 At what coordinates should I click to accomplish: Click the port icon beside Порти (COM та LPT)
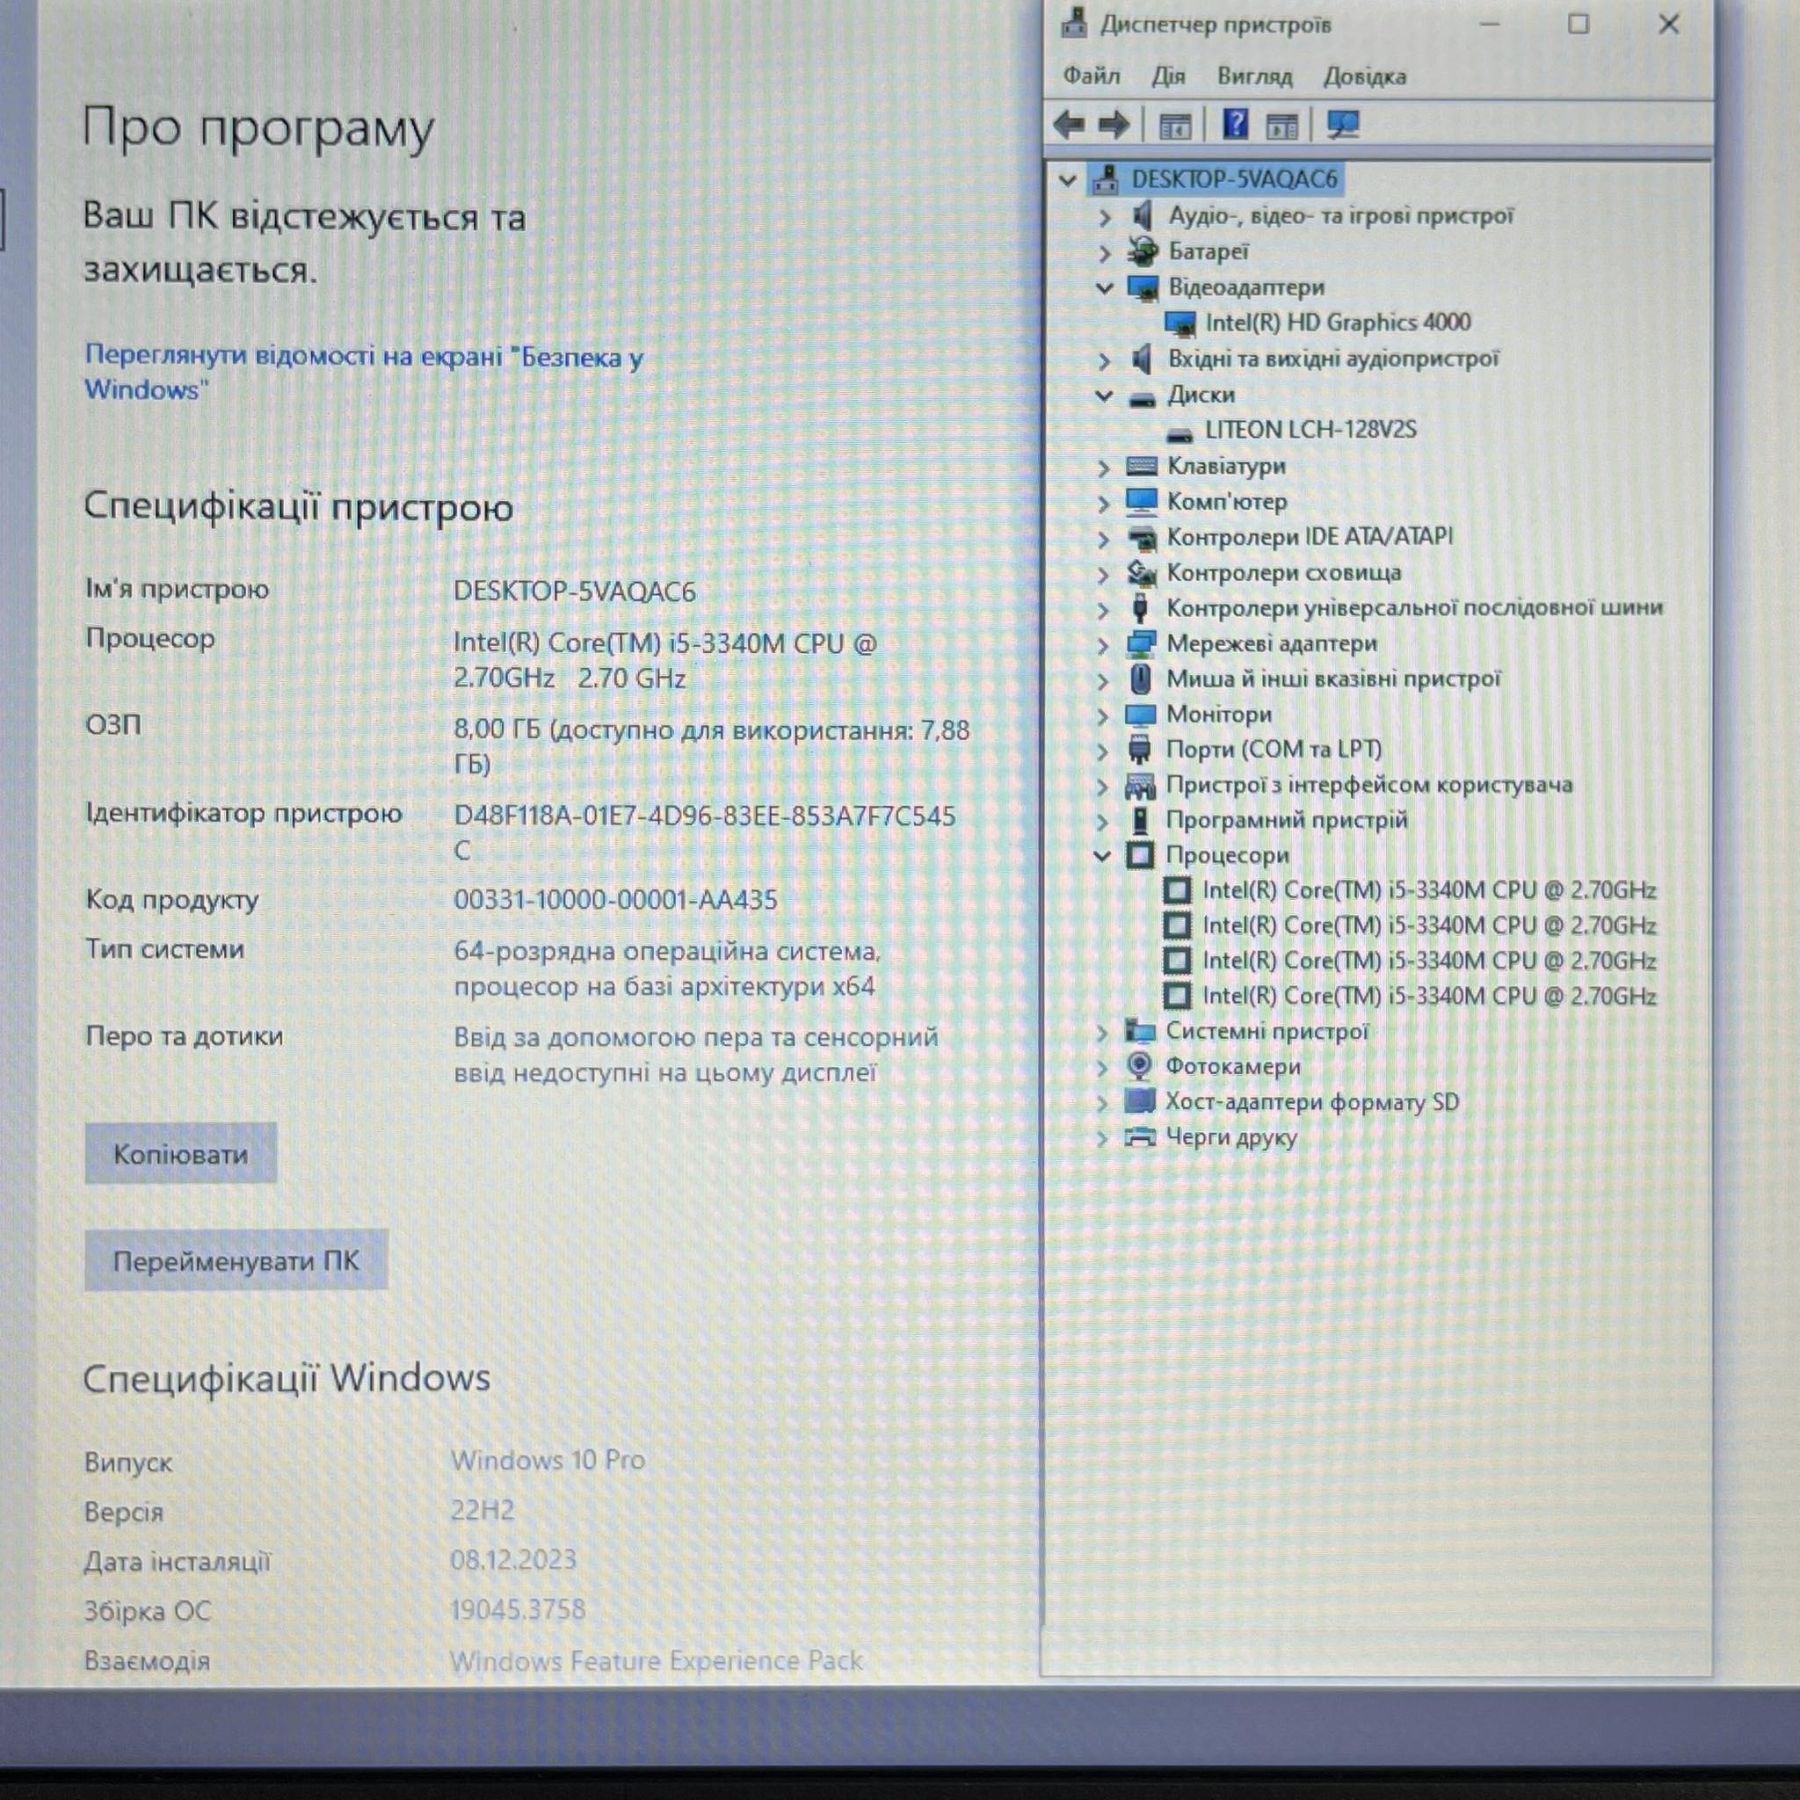pos(1139,749)
